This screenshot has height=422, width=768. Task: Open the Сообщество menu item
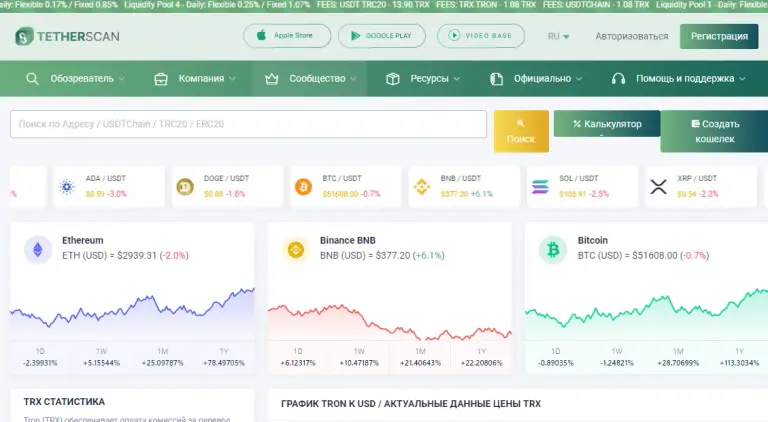click(x=317, y=79)
